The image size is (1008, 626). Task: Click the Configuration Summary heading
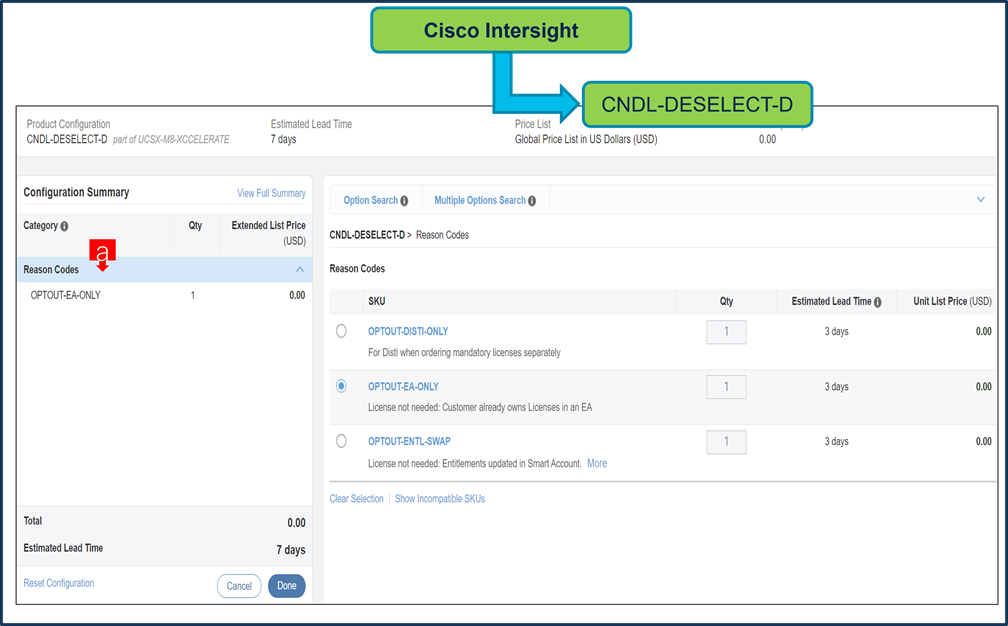pos(76,192)
